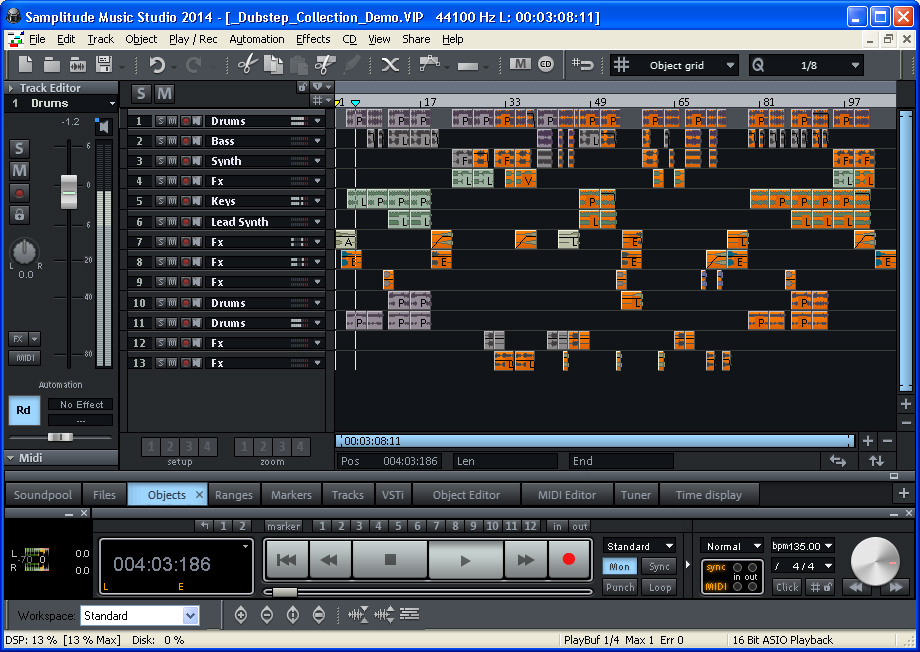Viewport: 920px width, 652px height.
Task: Switch to the MIDI Editor tab
Action: coord(567,495)
